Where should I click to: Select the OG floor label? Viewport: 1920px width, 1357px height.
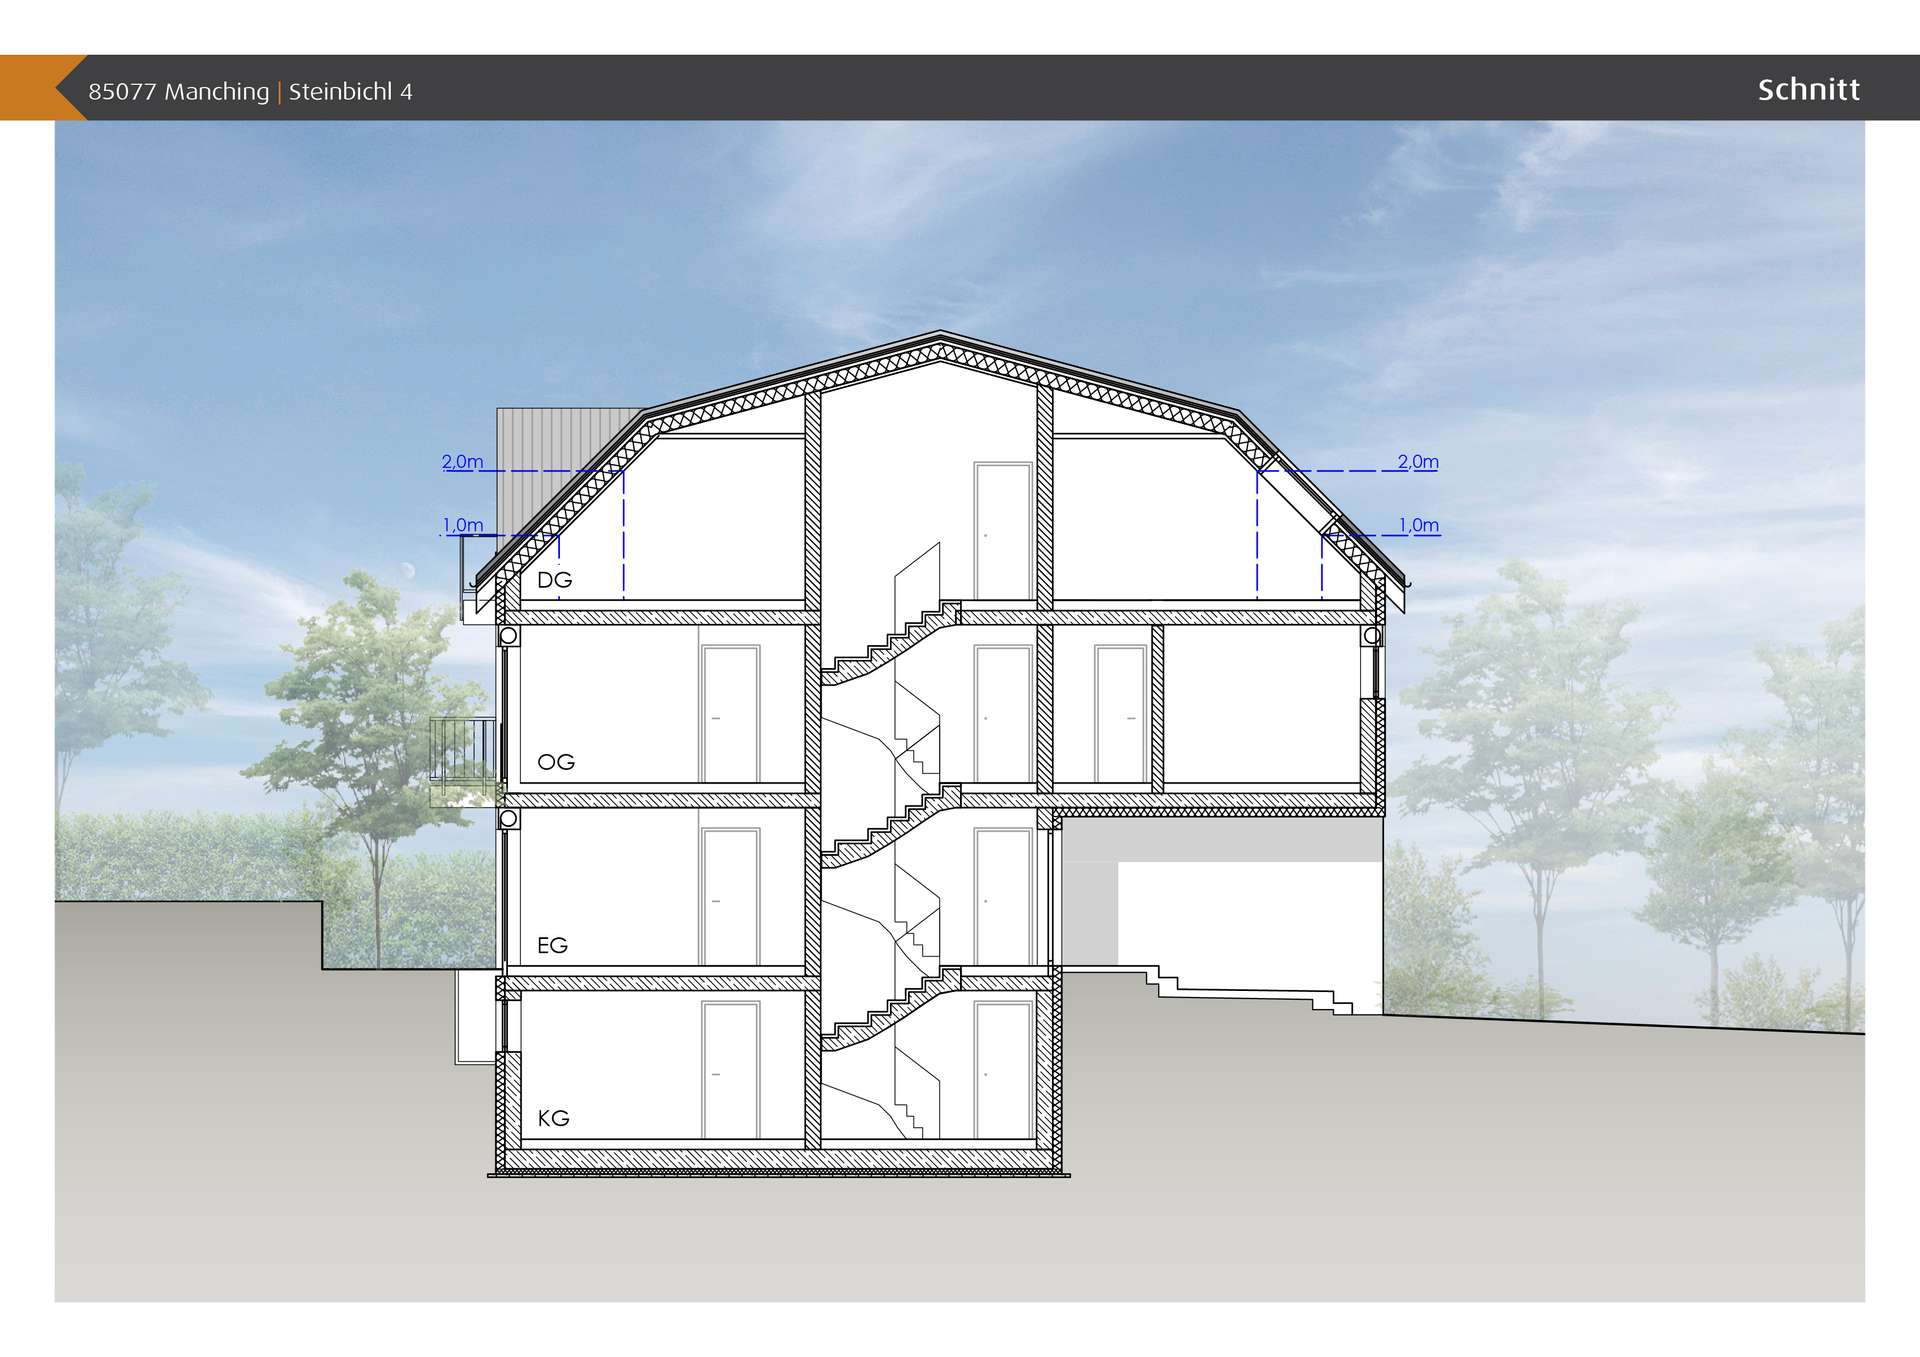(556, 762)
